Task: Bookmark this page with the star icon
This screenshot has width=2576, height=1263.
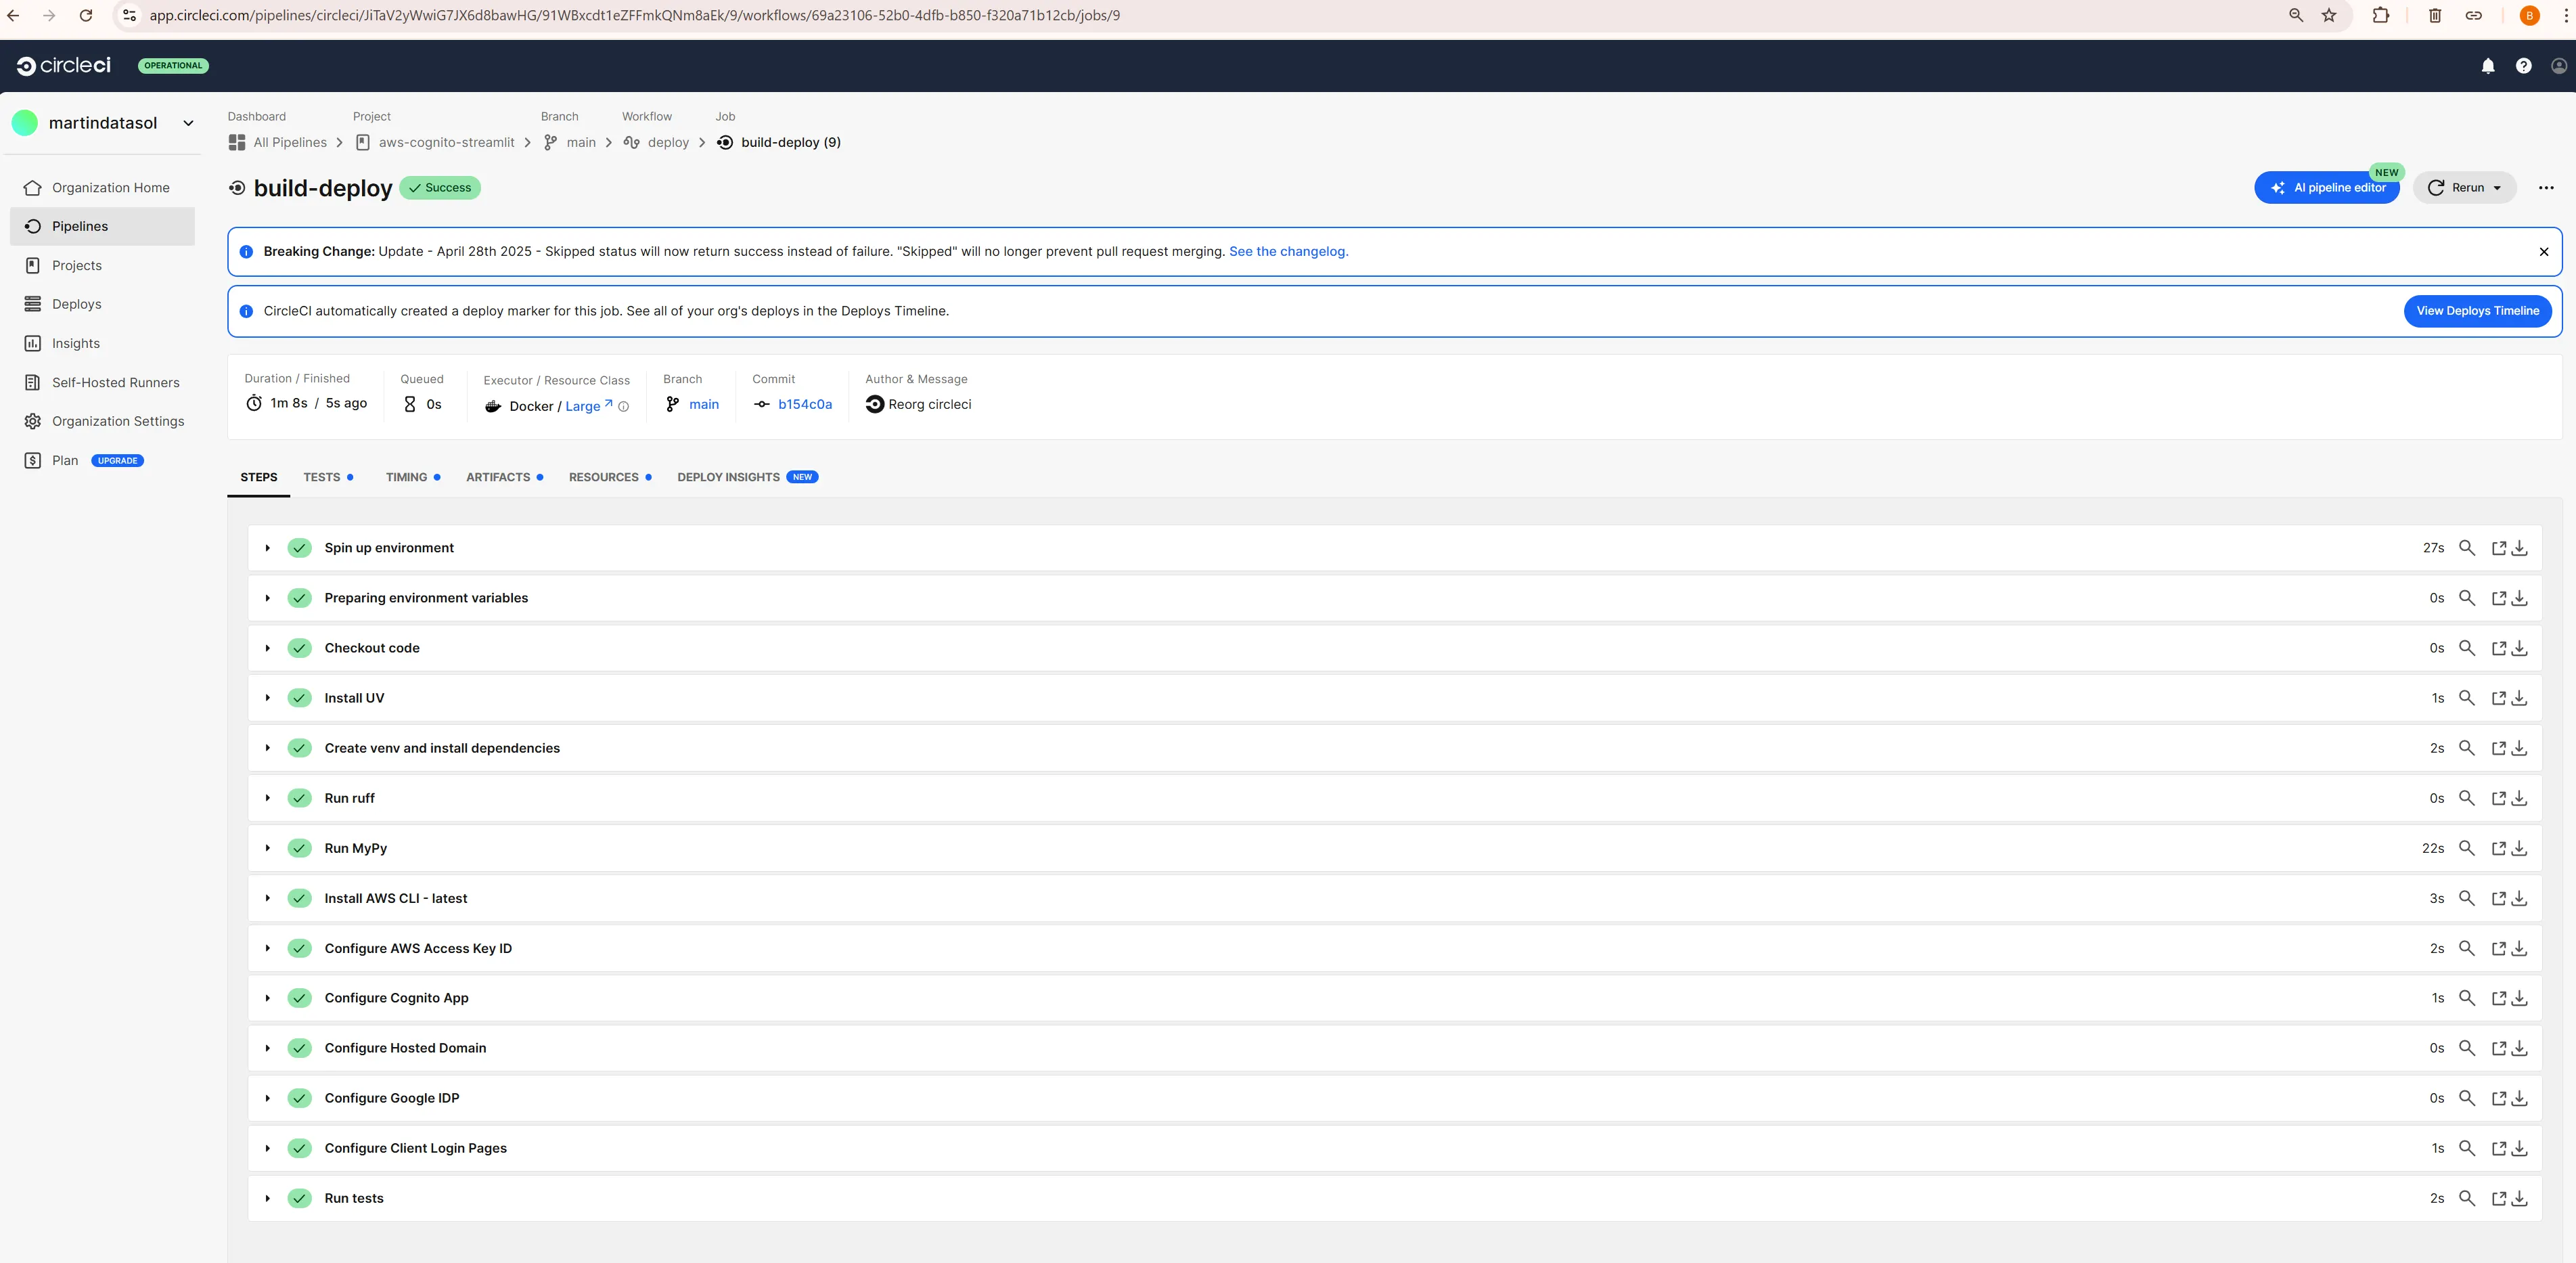Action: (2329, 15)
